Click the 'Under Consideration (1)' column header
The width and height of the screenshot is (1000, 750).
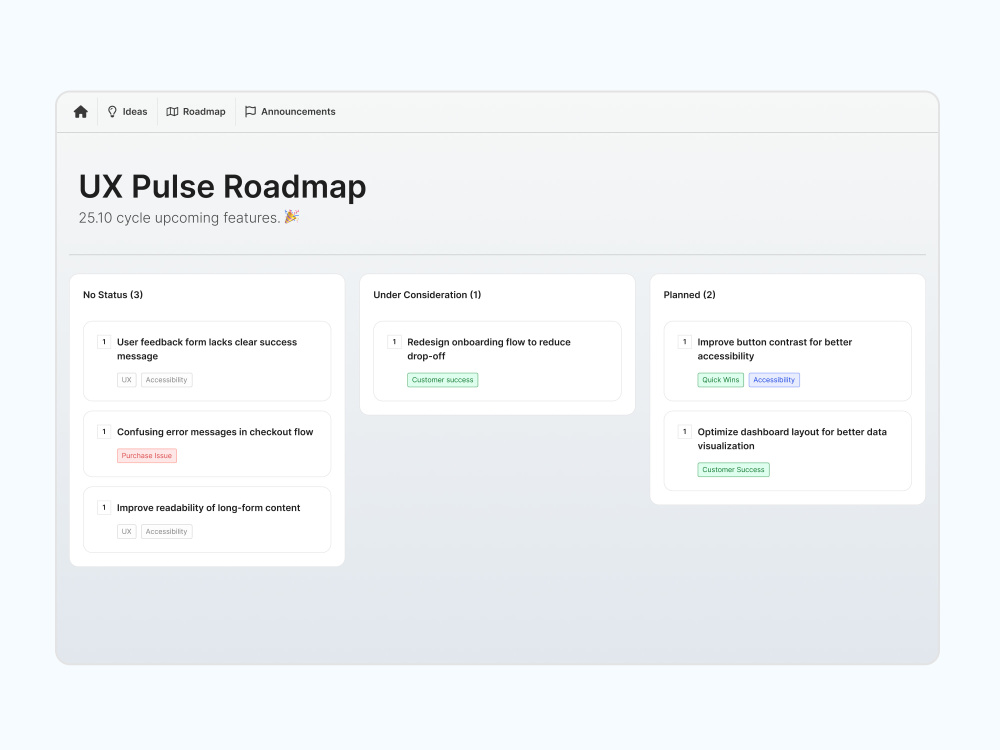(x=427, y=295)
